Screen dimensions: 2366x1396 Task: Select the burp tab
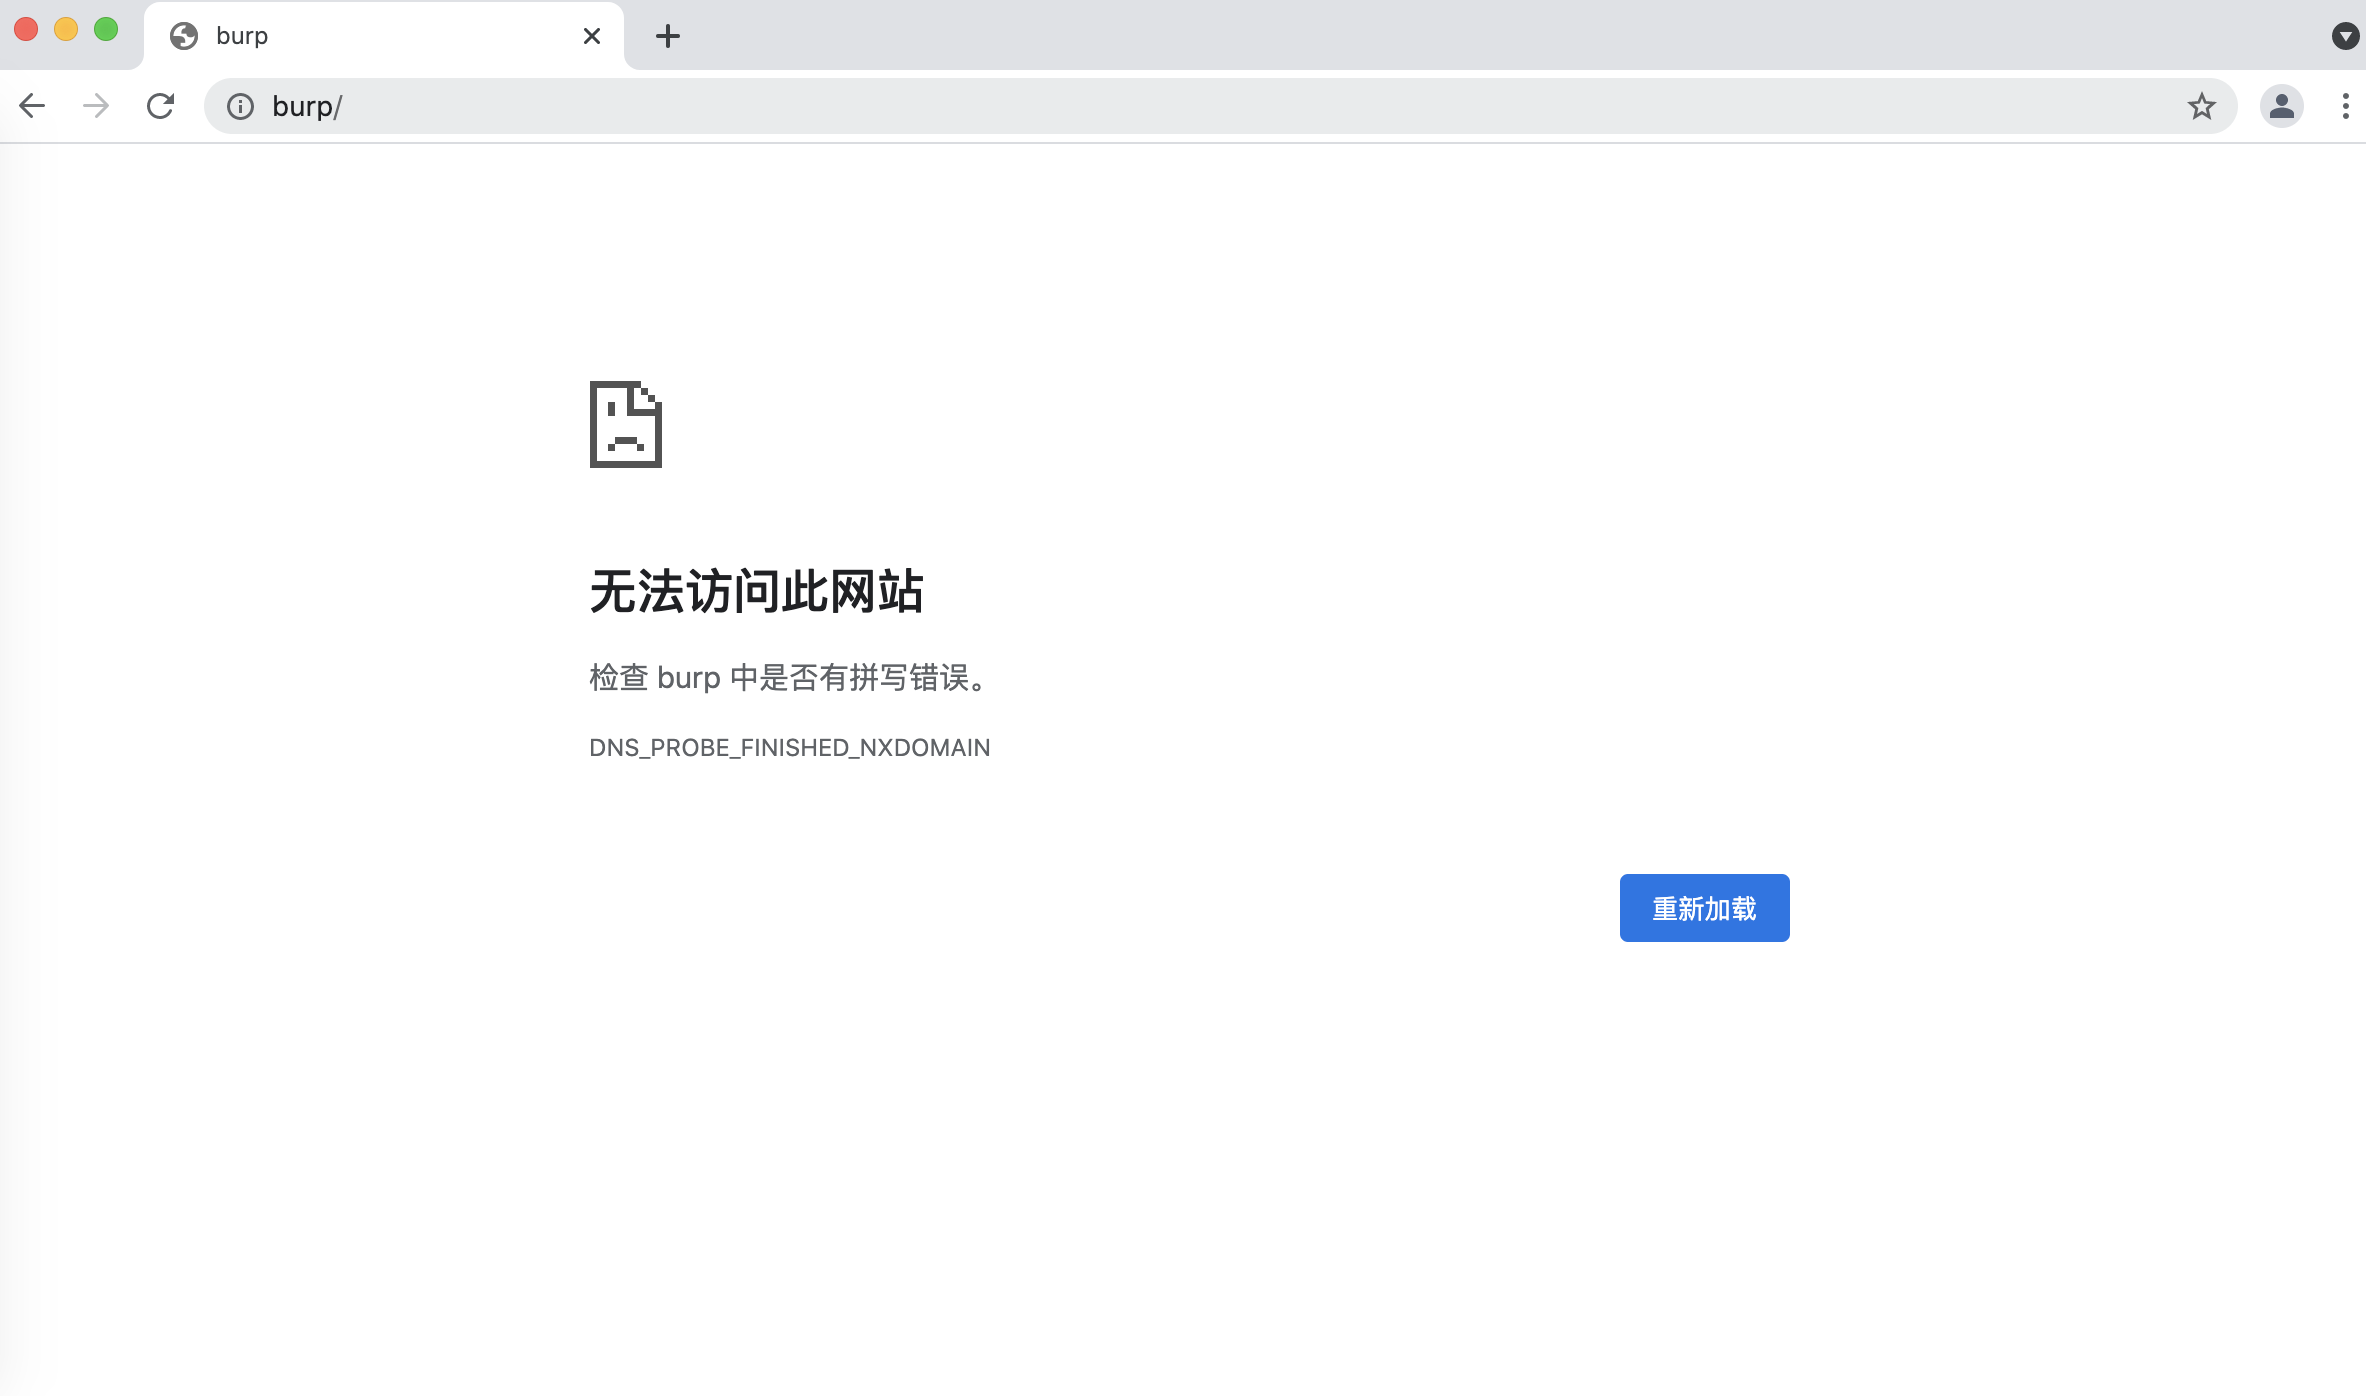click(x=380, y=36)
